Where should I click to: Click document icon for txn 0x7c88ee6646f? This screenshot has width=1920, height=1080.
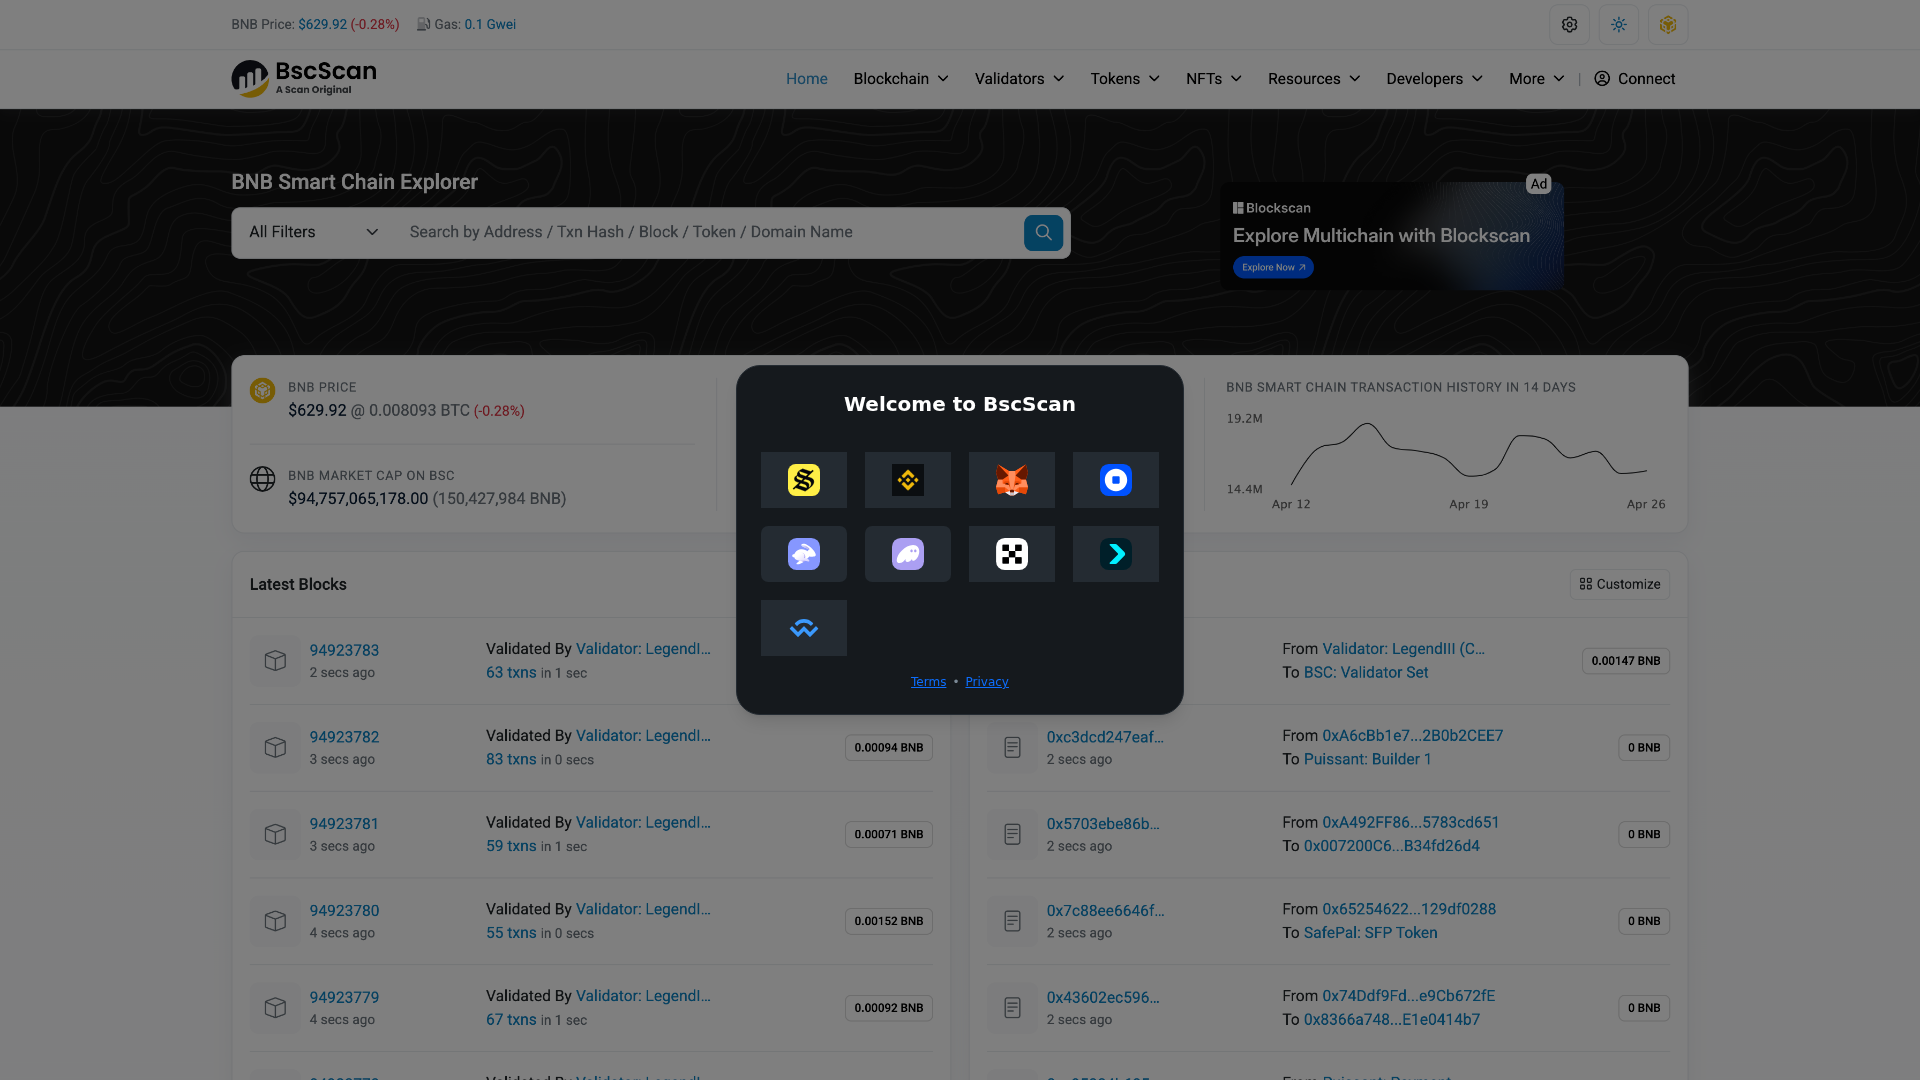click(1012, 921)
